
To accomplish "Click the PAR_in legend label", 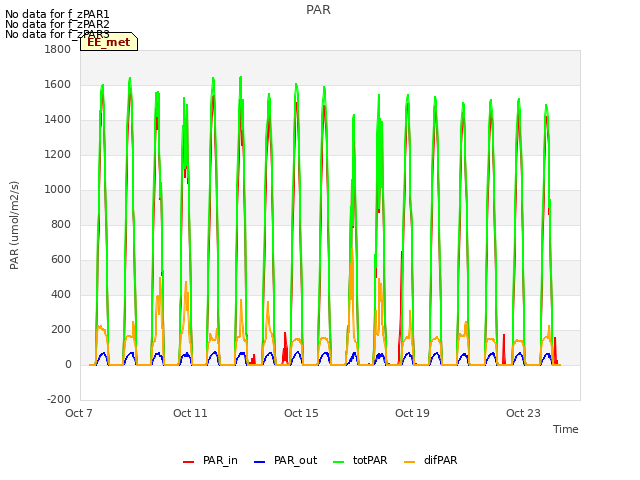I will [220, 460].
